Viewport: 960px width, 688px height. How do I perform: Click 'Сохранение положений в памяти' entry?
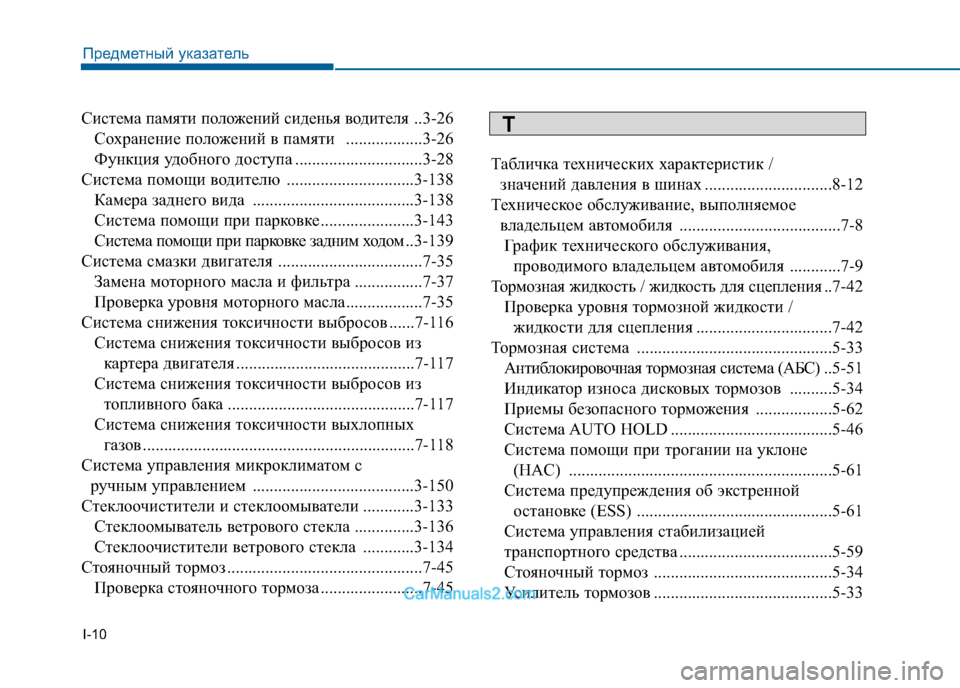click(274, 139)
